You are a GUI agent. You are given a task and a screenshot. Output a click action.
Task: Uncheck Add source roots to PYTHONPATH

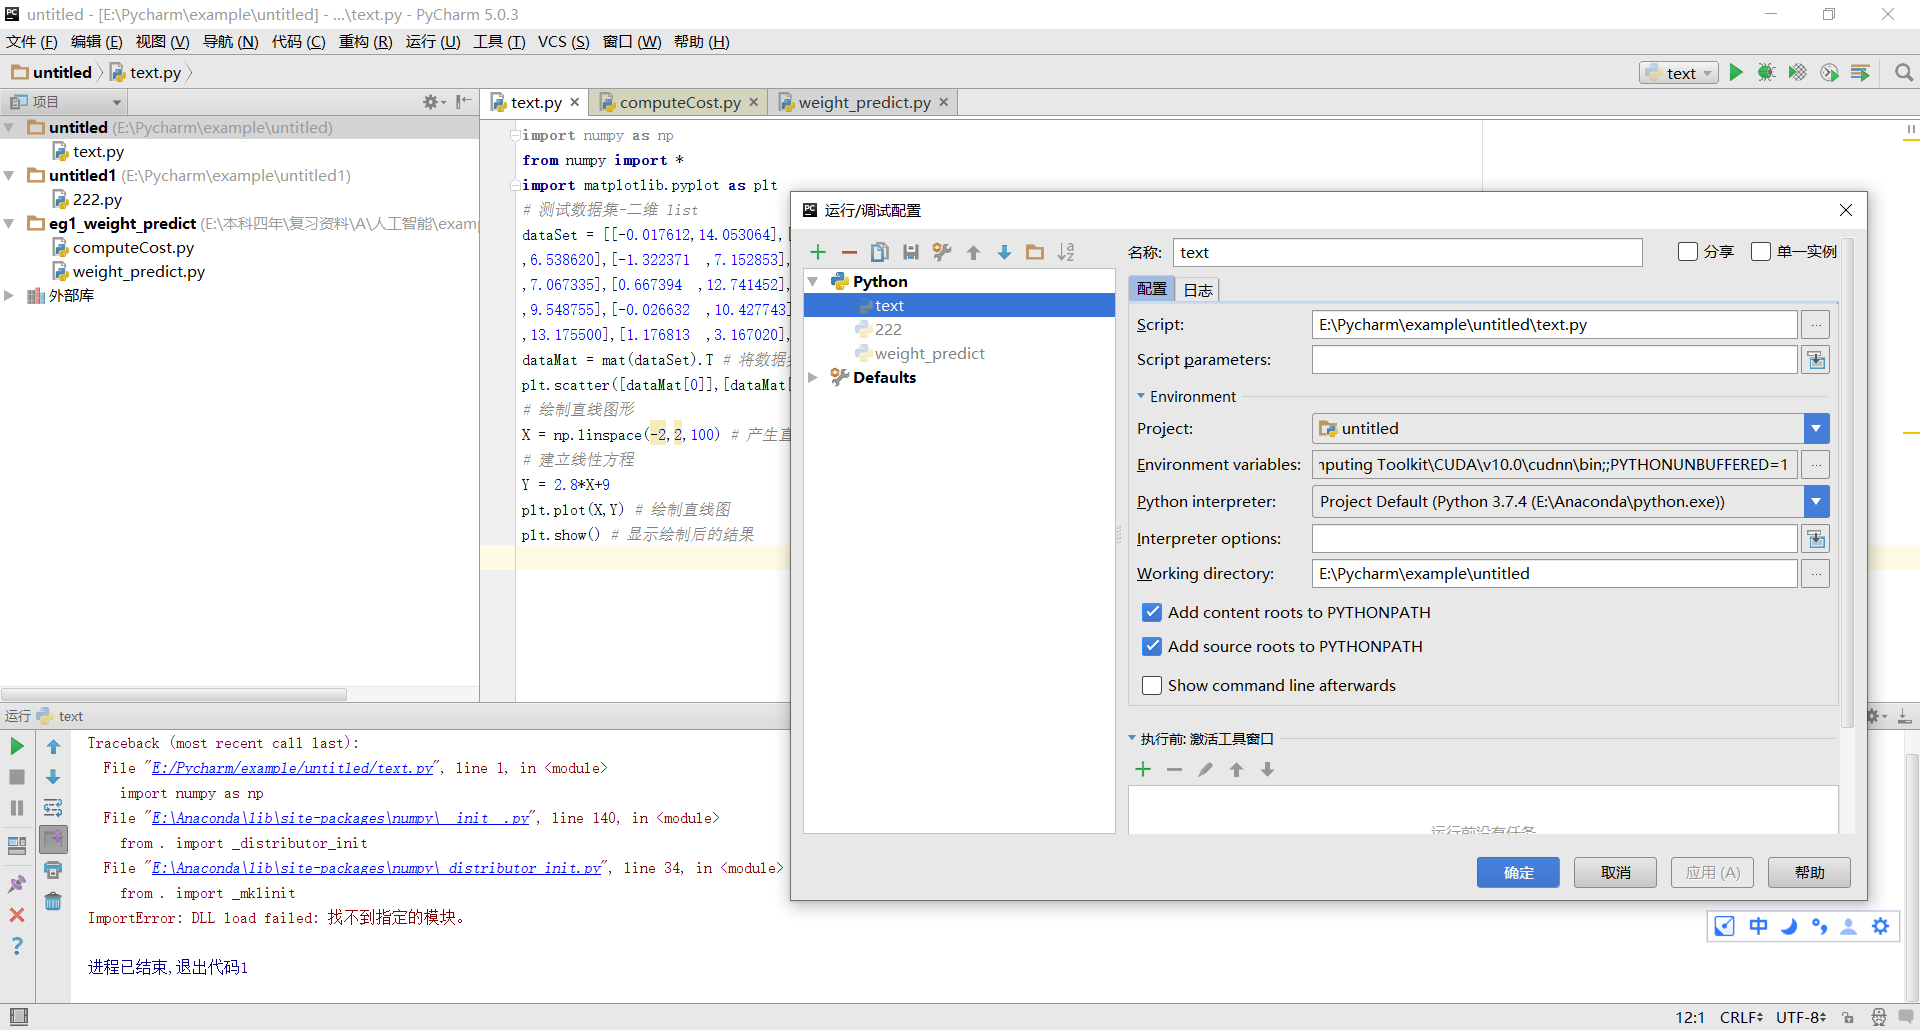point(1152,646)
